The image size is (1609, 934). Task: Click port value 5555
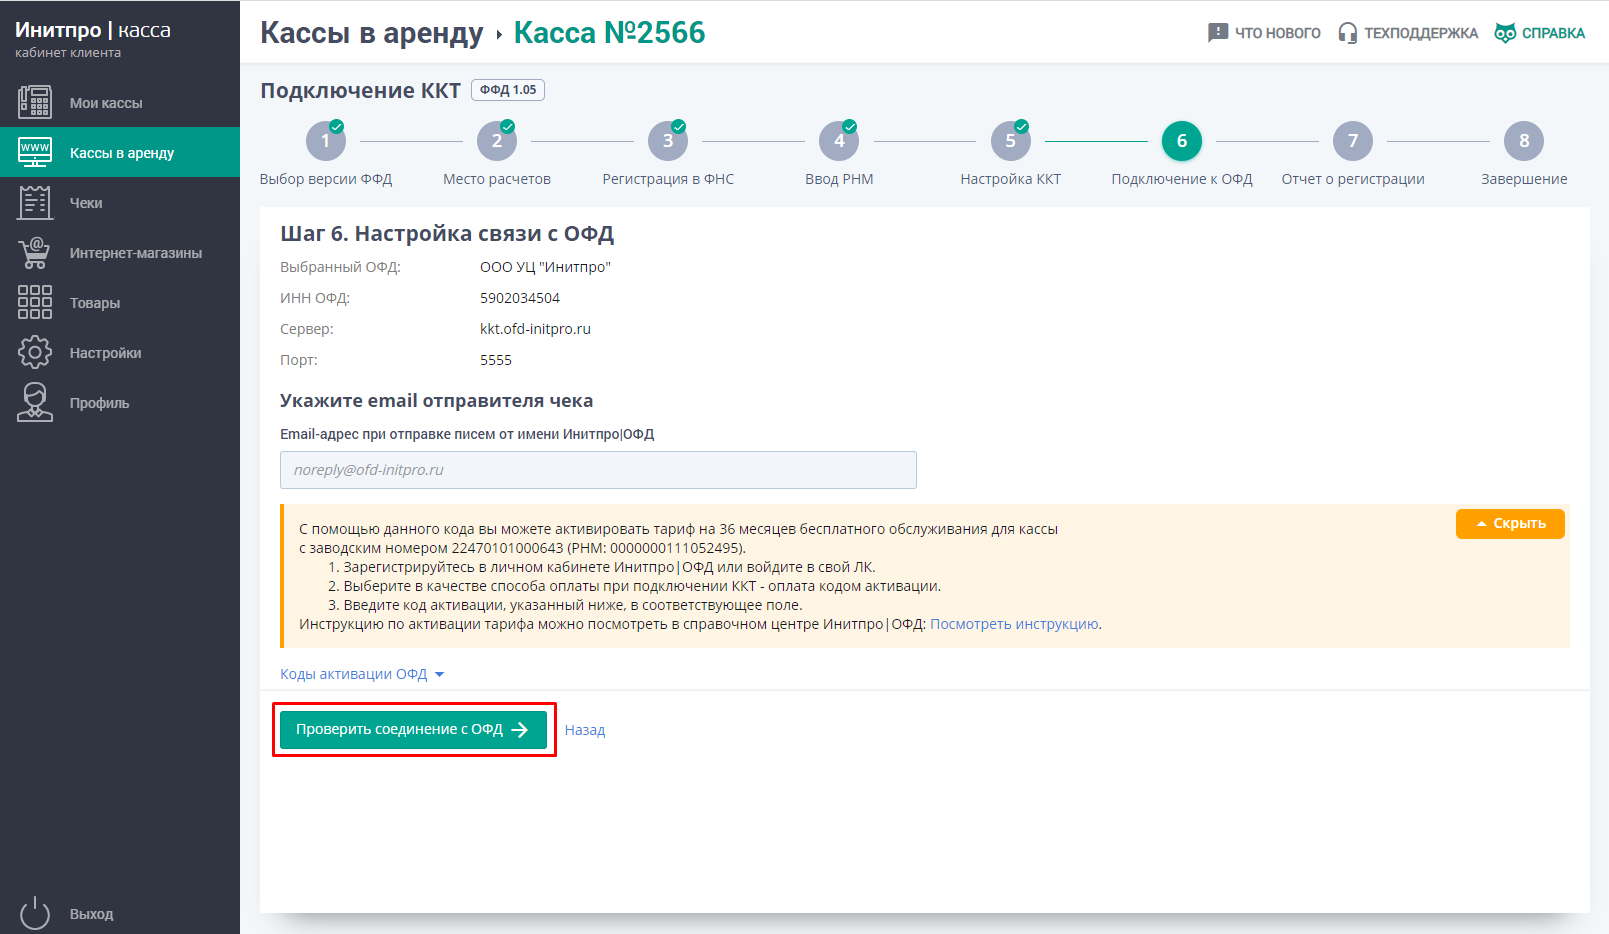point(496,360)
